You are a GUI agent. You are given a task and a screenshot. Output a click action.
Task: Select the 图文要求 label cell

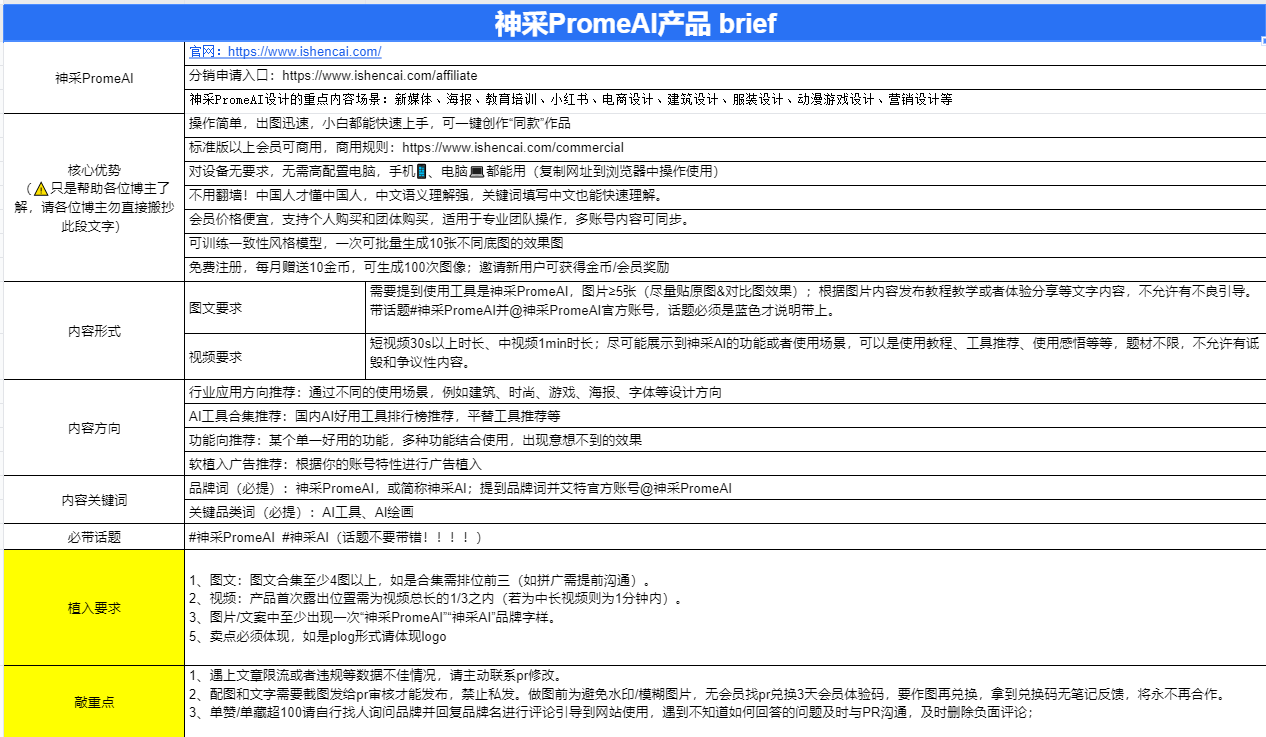click(276, 308)
